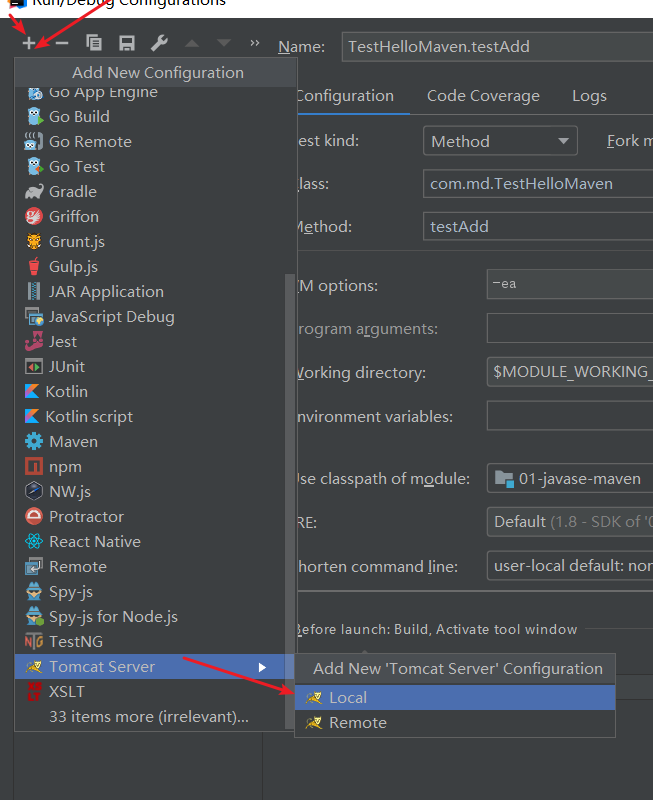Open the Test kind Method dropdown
The image size is (653, 800).
[x=500, y=141]
